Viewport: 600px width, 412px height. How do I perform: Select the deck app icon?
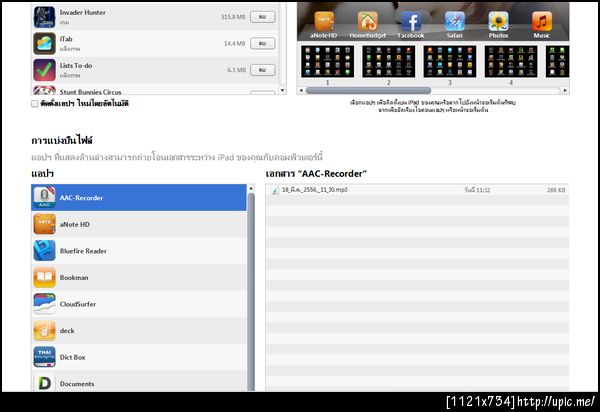44,331
